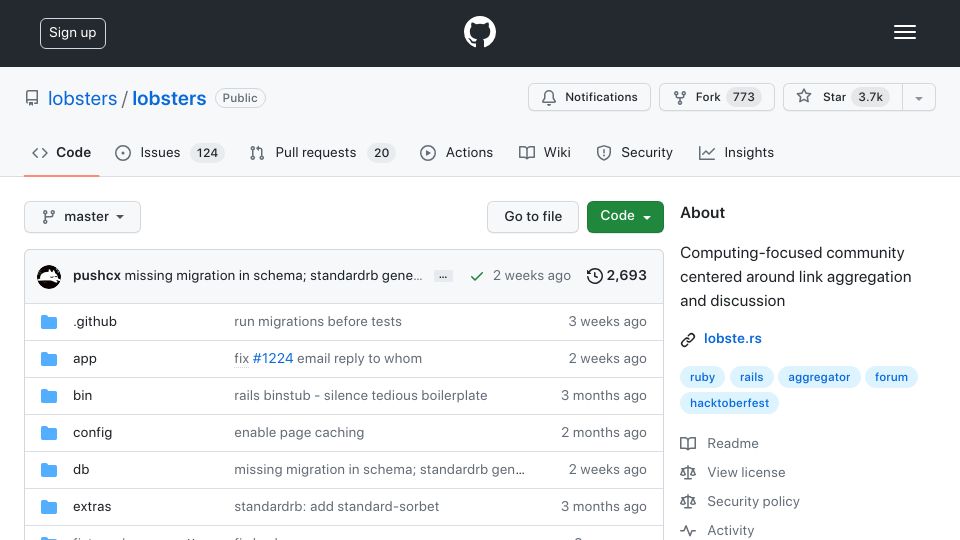The height and width of the screenshot is (540, 960).
Task: Open the hamburger navigation menu
Action: (904, 32)
